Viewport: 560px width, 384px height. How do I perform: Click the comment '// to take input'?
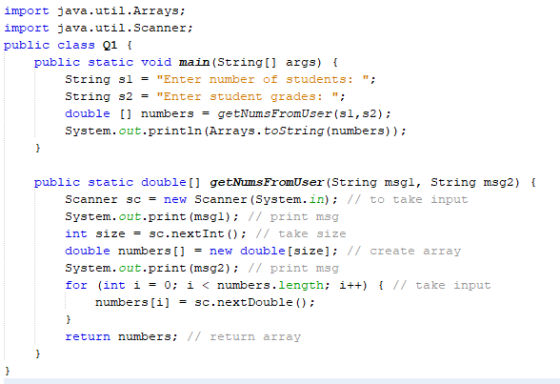[408, 199]
